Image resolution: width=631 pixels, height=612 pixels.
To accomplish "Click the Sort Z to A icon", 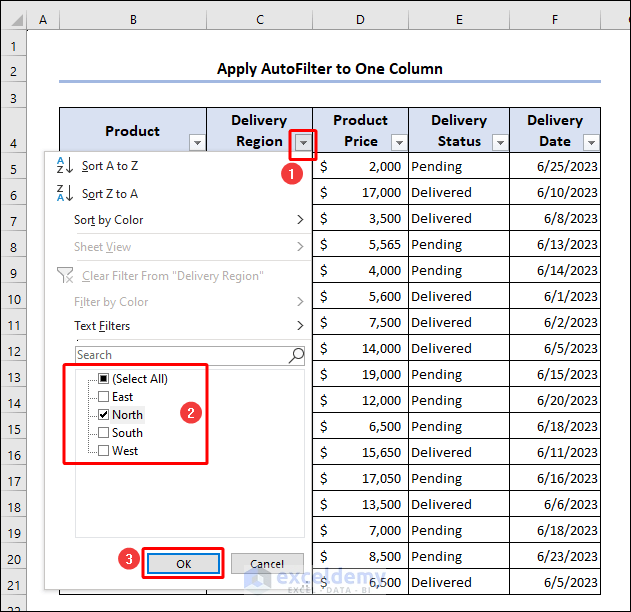I will click(x=64, y=193).
